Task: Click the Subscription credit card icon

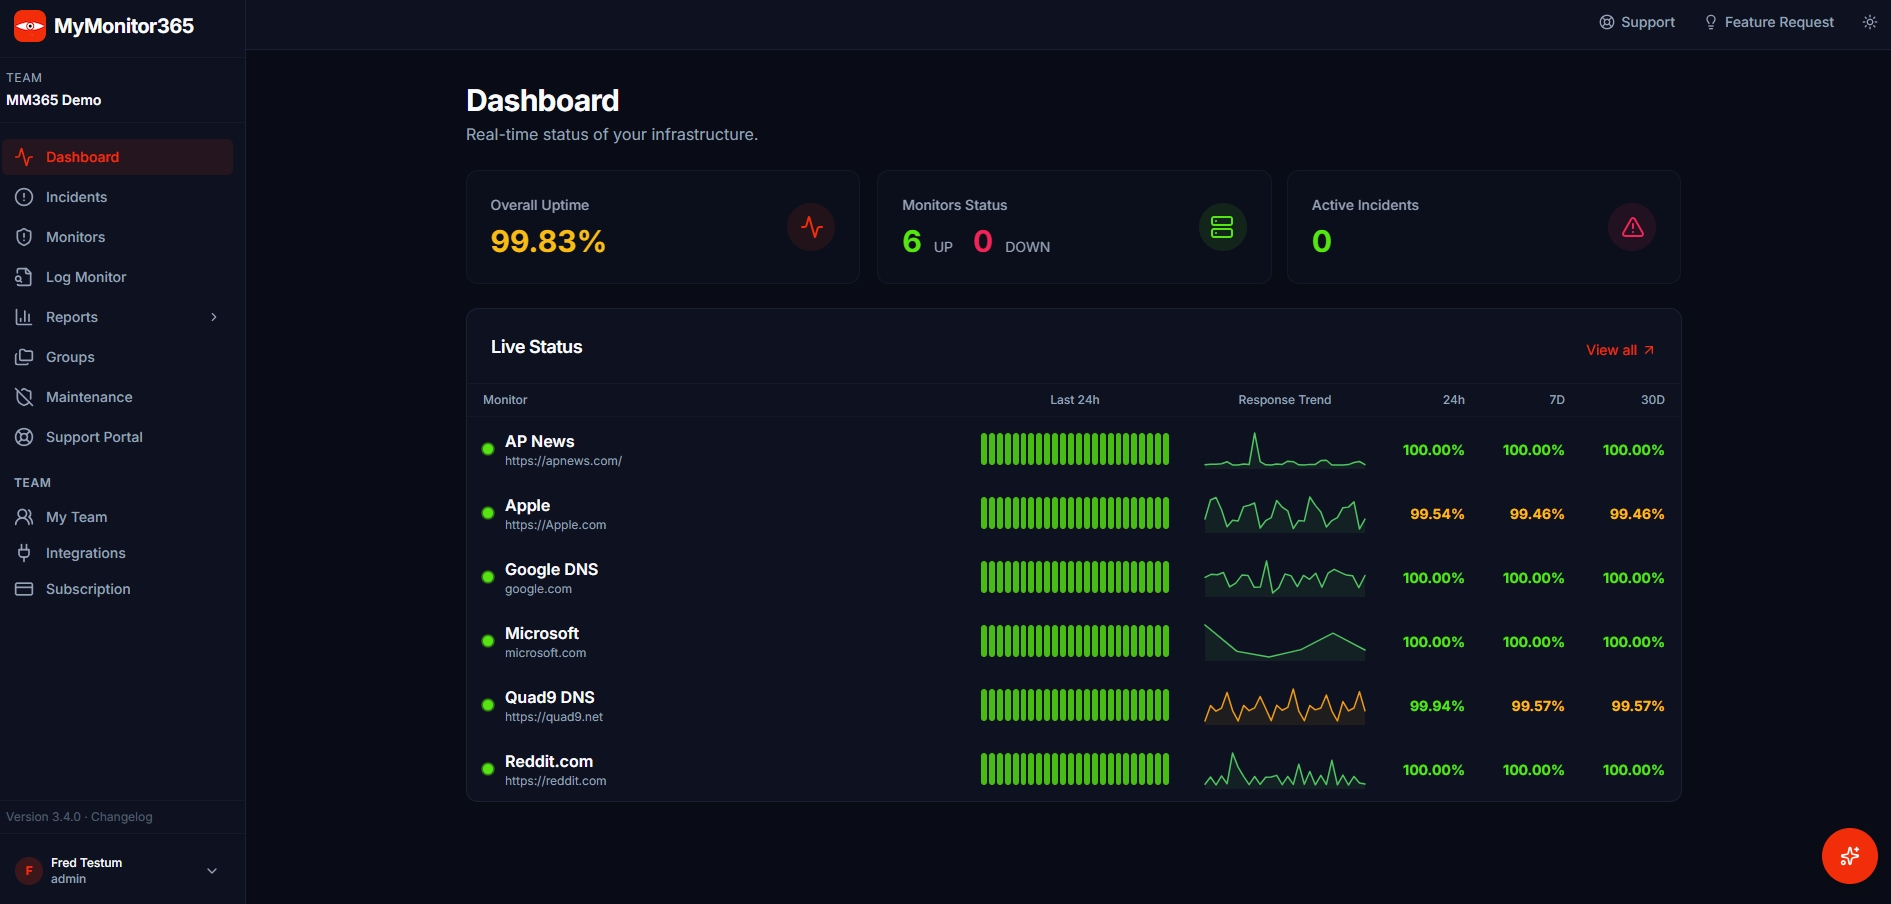Action: 24,589
